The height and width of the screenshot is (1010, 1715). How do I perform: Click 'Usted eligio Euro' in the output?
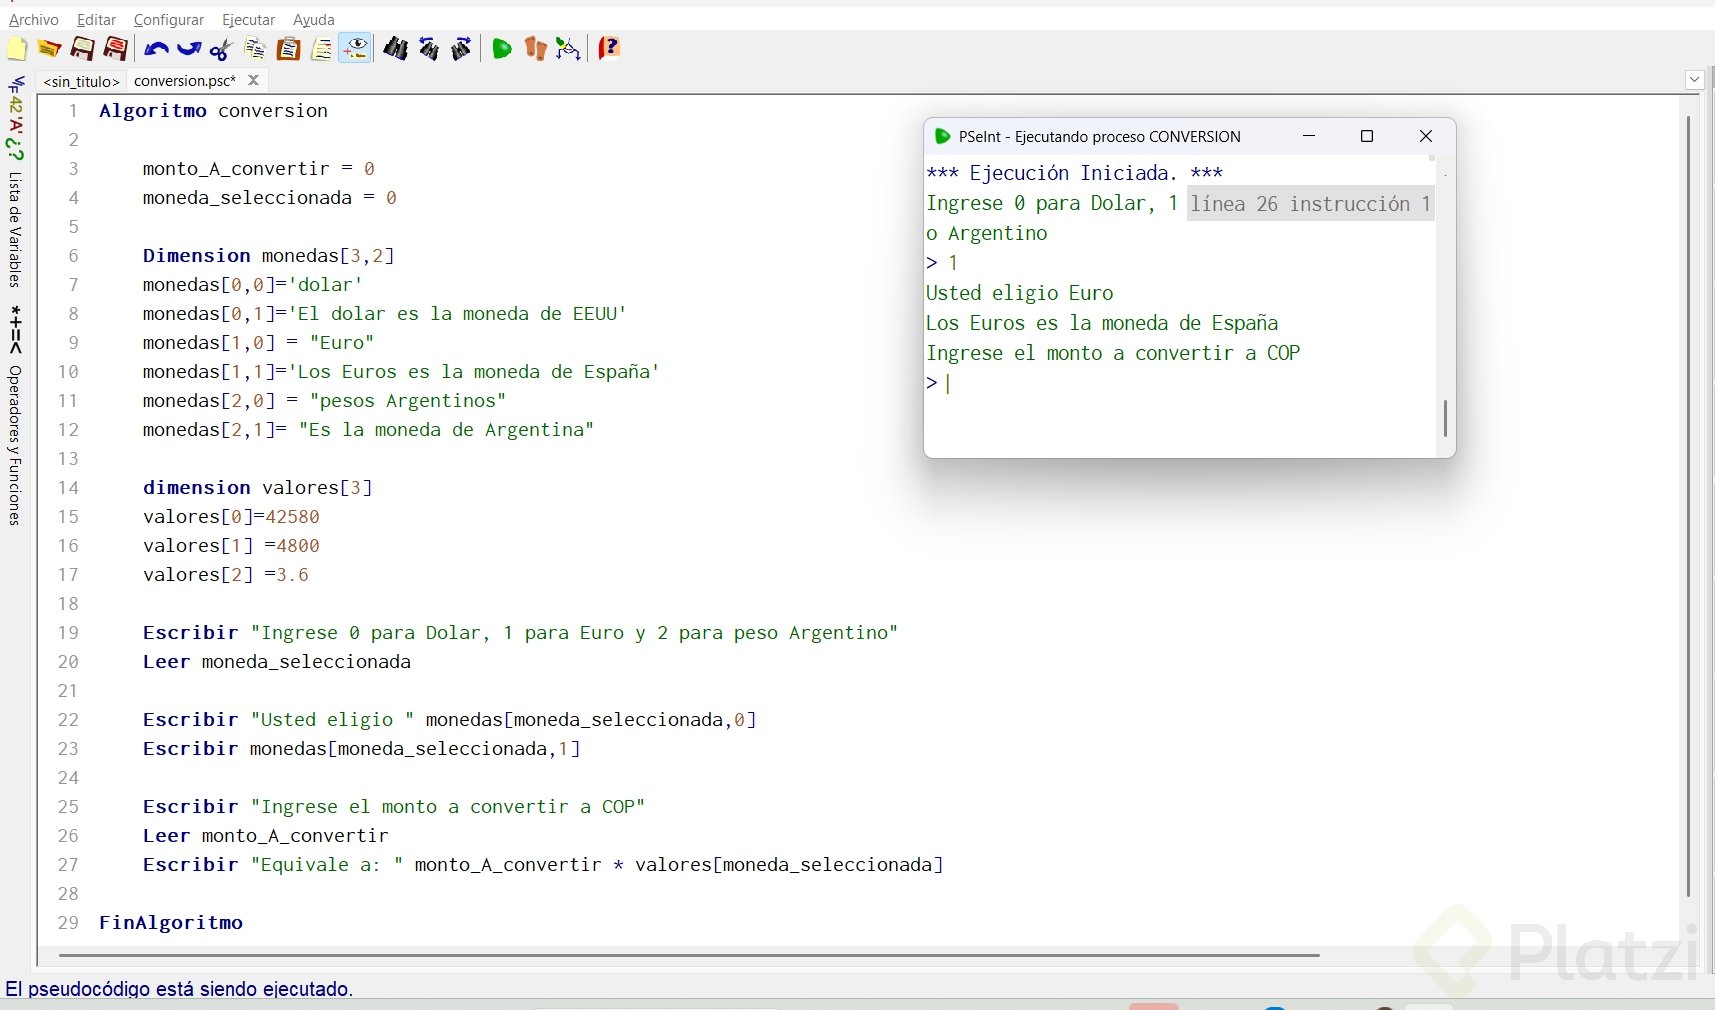point(1019,293)
